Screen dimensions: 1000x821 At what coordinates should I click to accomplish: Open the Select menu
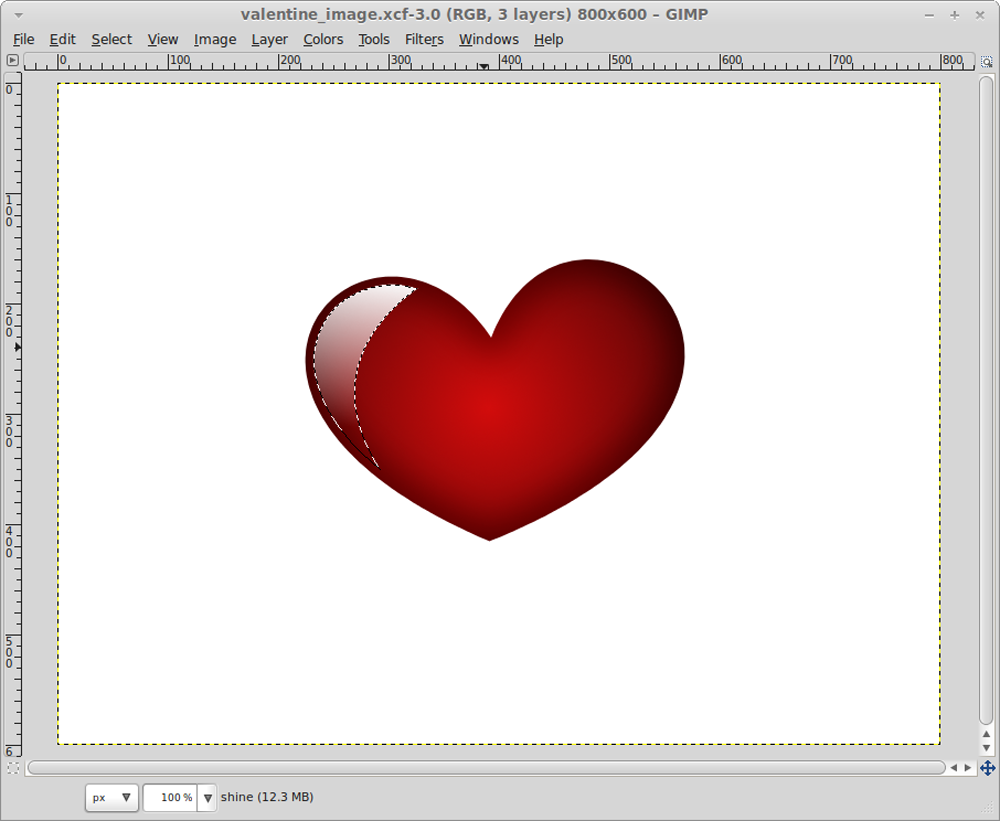[111, 39]
